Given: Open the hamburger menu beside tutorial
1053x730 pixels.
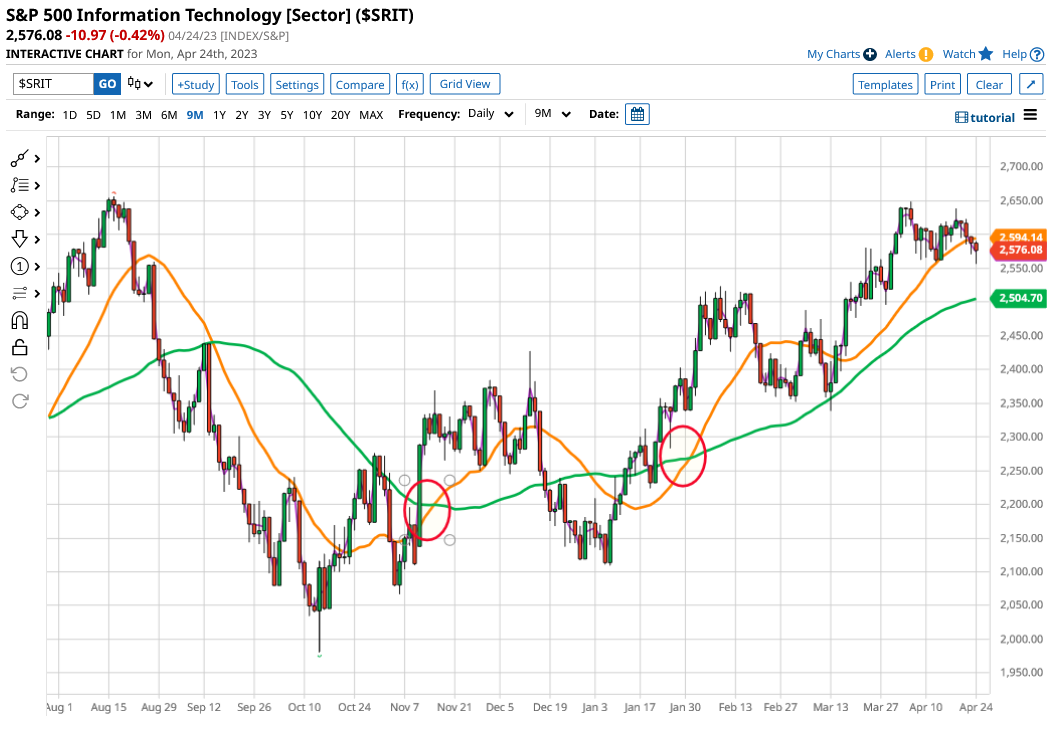Looking at the screenshot, I should 1030,115.
